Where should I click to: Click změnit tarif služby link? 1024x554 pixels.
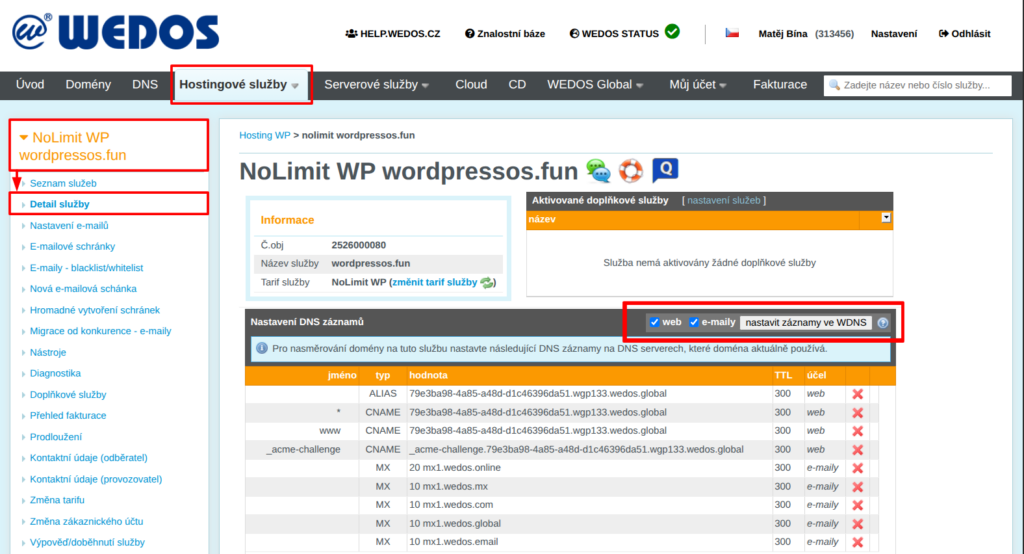click(434, 282)
